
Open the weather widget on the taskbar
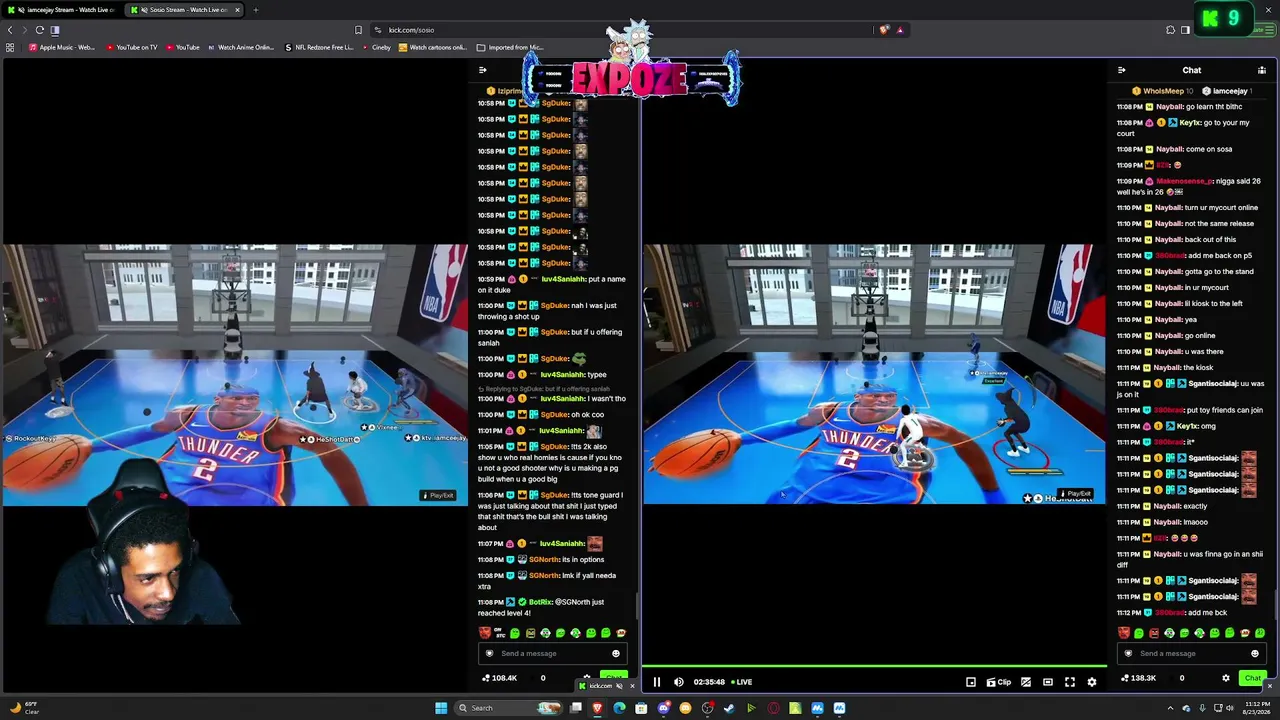[24, 708]
